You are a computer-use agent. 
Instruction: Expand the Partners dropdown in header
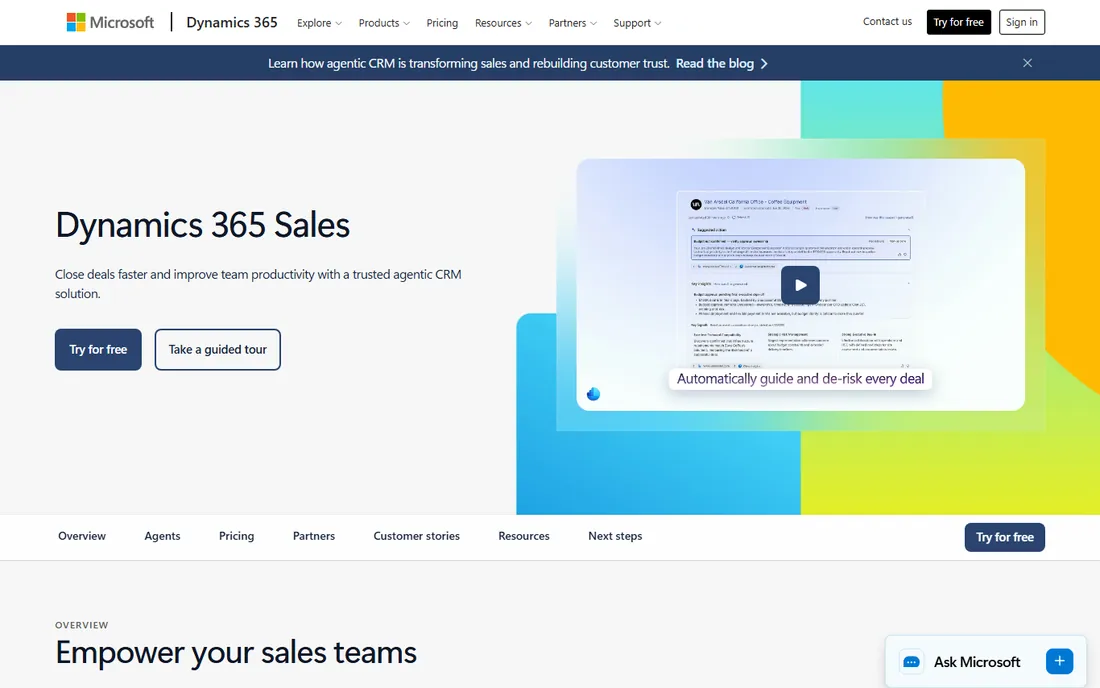pos(572,23)
